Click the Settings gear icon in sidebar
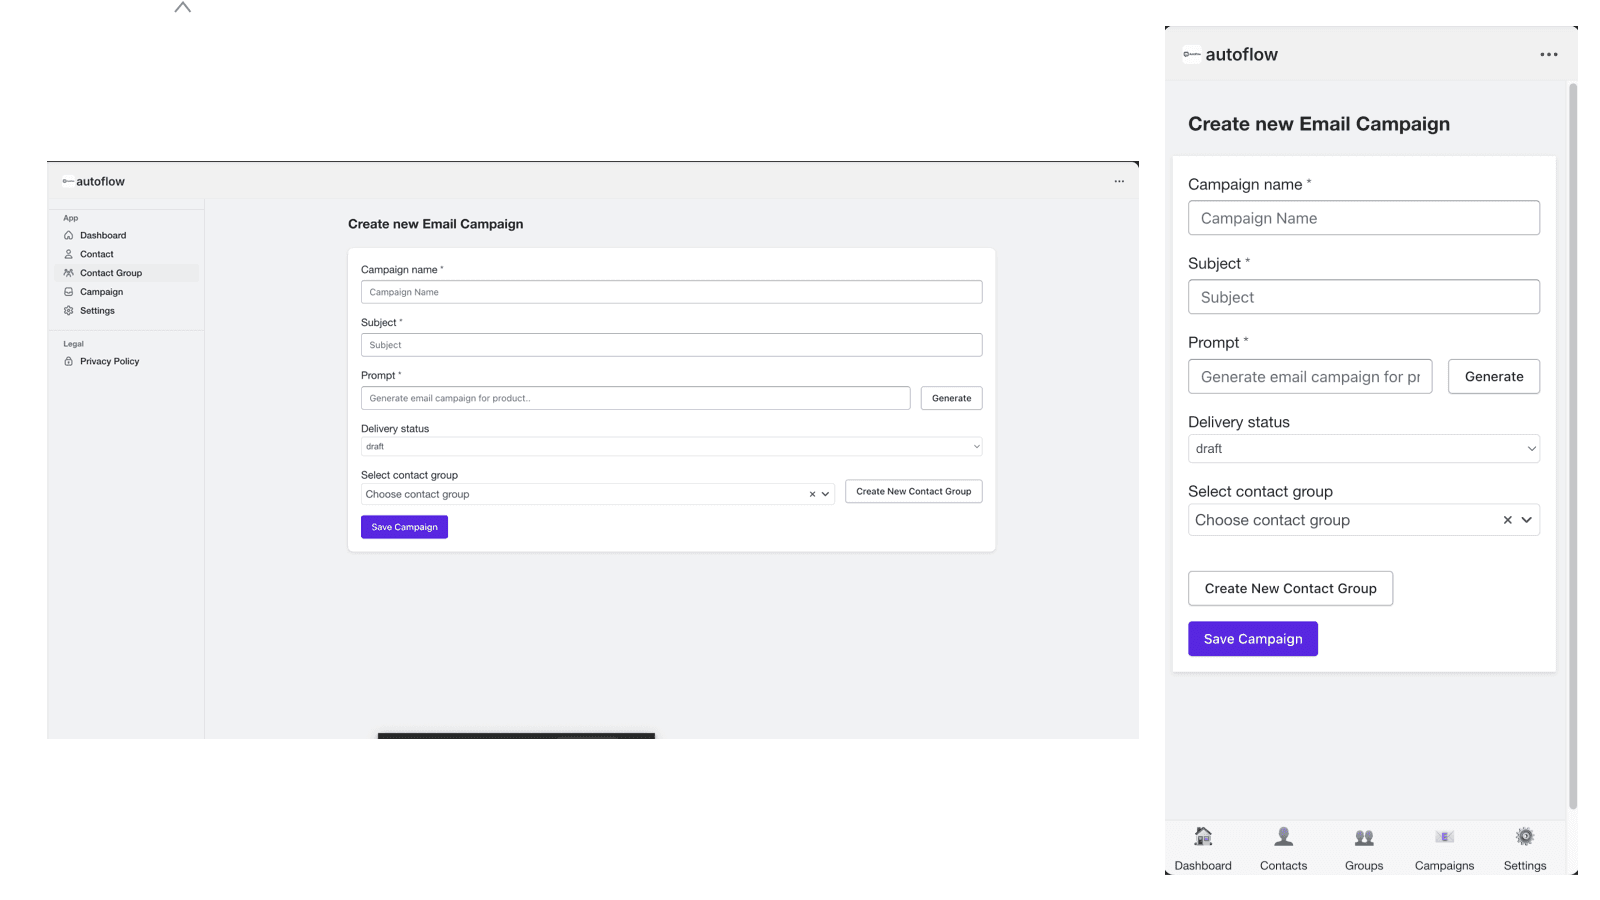The height and width of the screenshot is (900, 1600). coord(69,310)
